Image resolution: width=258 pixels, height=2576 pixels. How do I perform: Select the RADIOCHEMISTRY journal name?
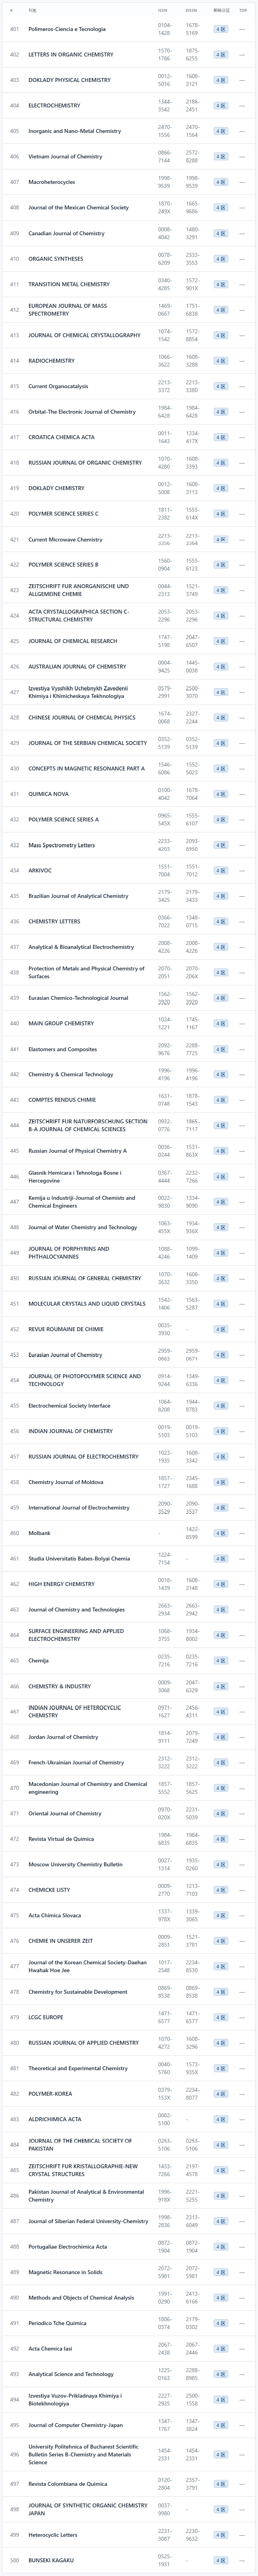pyautogui.click(x=51, y=361)
